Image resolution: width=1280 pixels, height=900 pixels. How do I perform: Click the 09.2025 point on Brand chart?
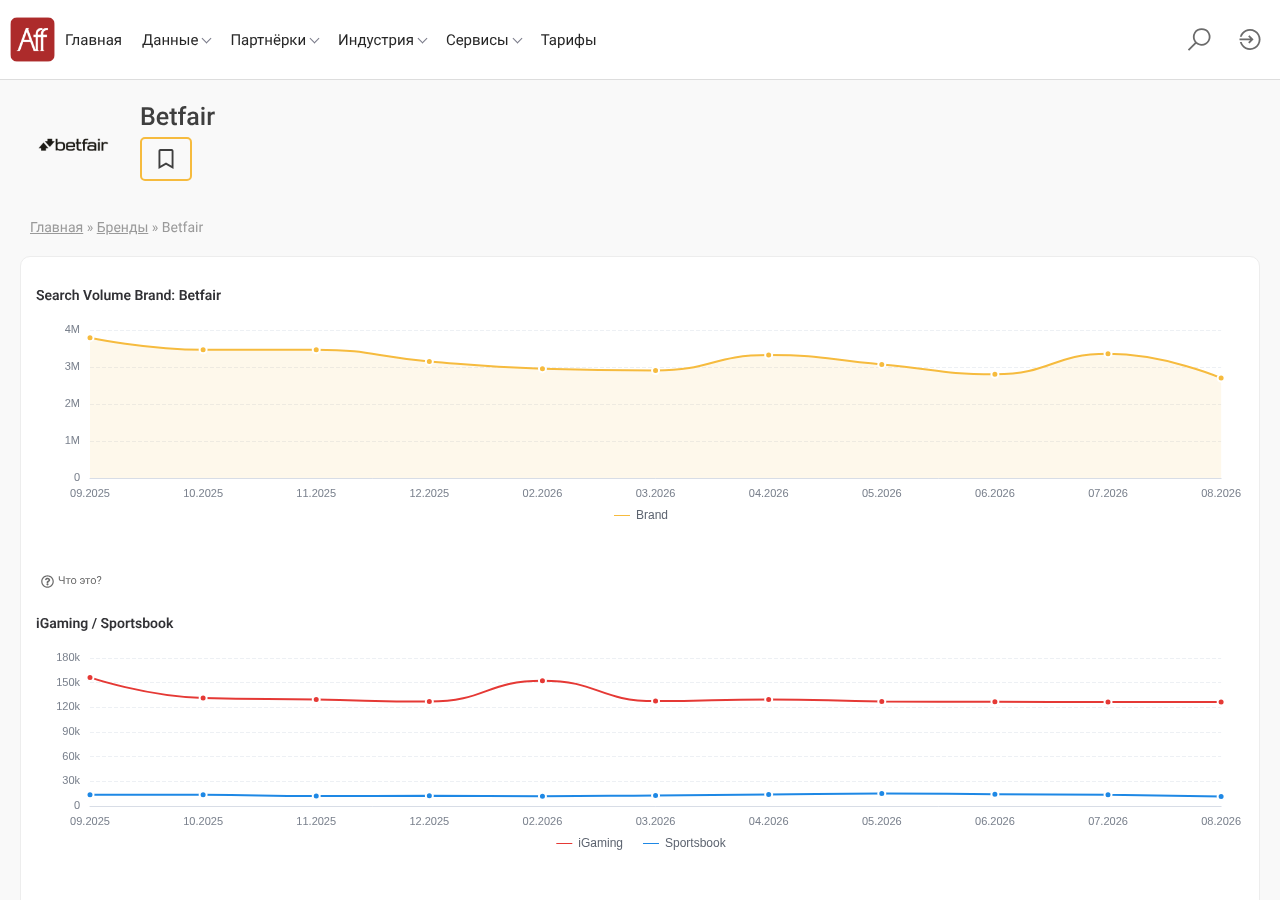[x=90, y=338]
